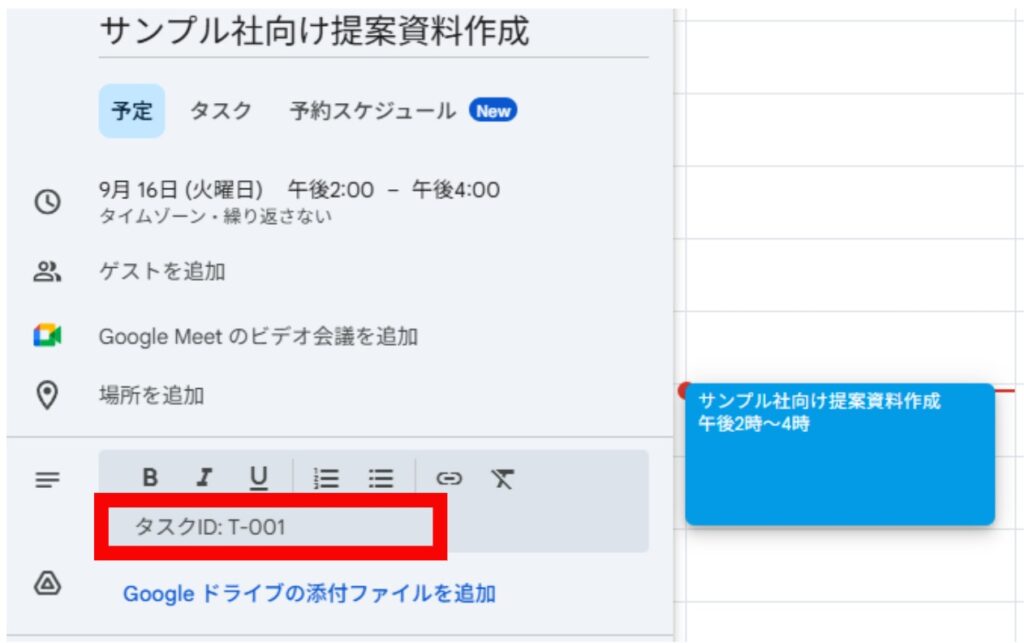Click ゲストを追加 to add guests

coord(162,271)
